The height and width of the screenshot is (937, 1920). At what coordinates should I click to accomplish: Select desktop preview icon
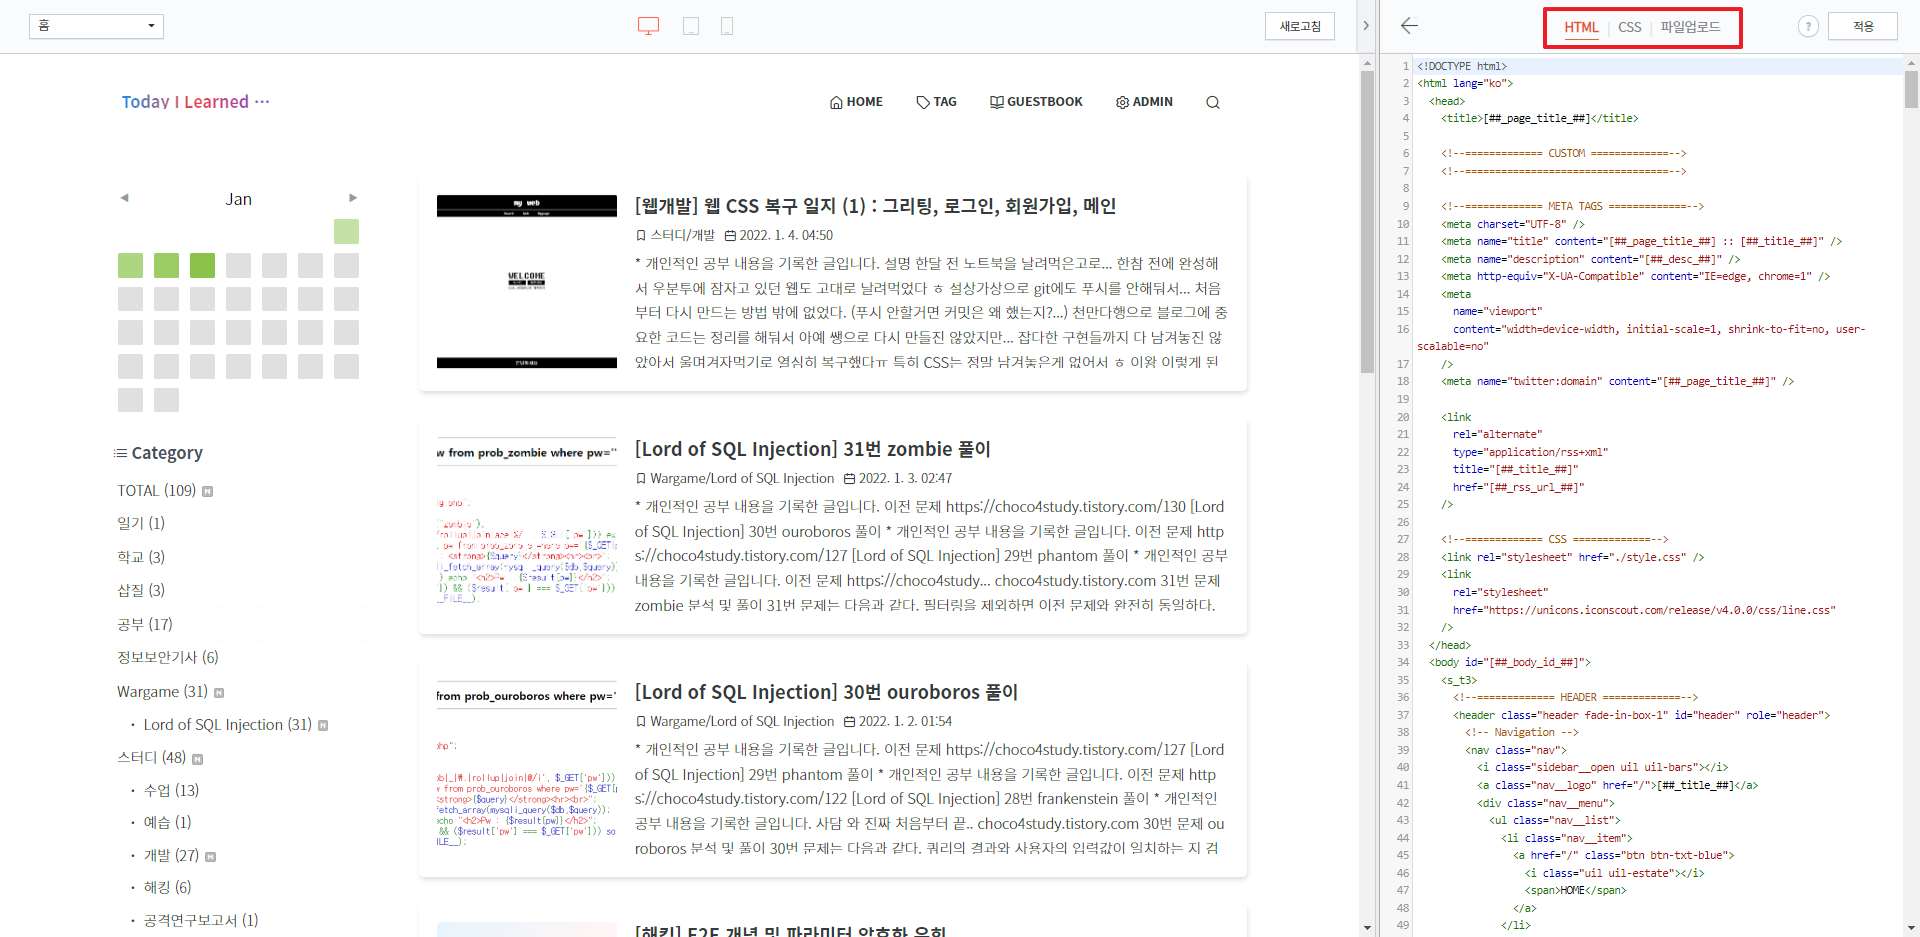coord(648,26)
